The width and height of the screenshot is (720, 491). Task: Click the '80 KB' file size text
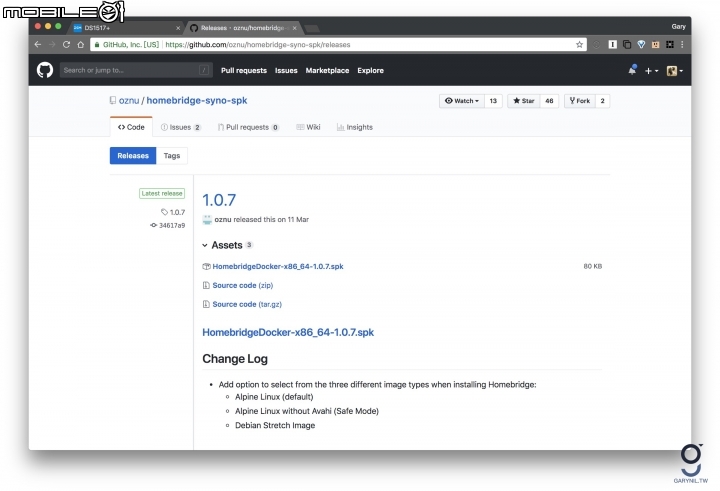(x=593, y=266)
